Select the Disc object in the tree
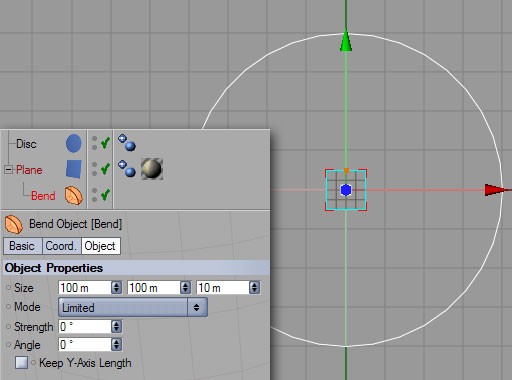Screen dimensions: 512x380 (26, 144)
